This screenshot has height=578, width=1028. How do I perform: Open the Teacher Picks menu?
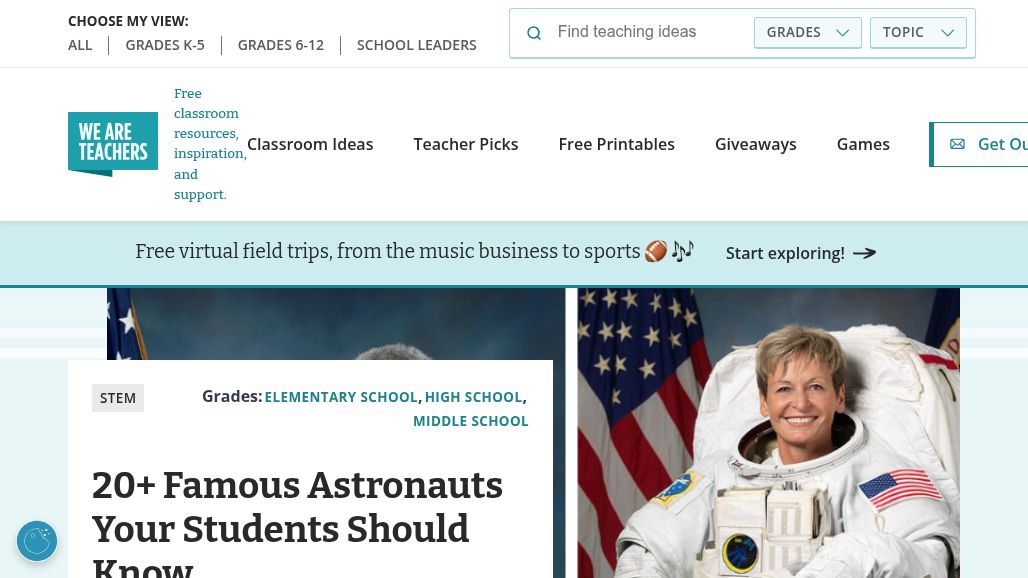pyautogui.click(x=466, y=144)
